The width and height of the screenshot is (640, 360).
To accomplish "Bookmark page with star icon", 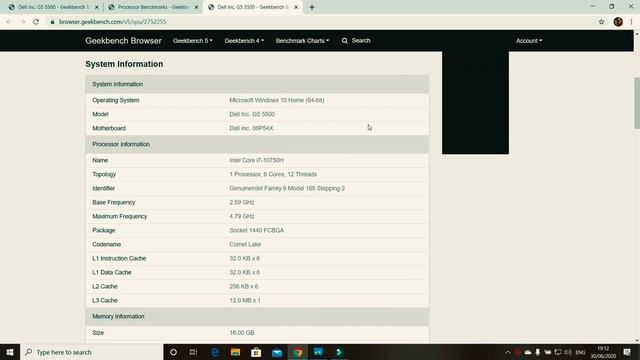I will (x=601, y=22).
